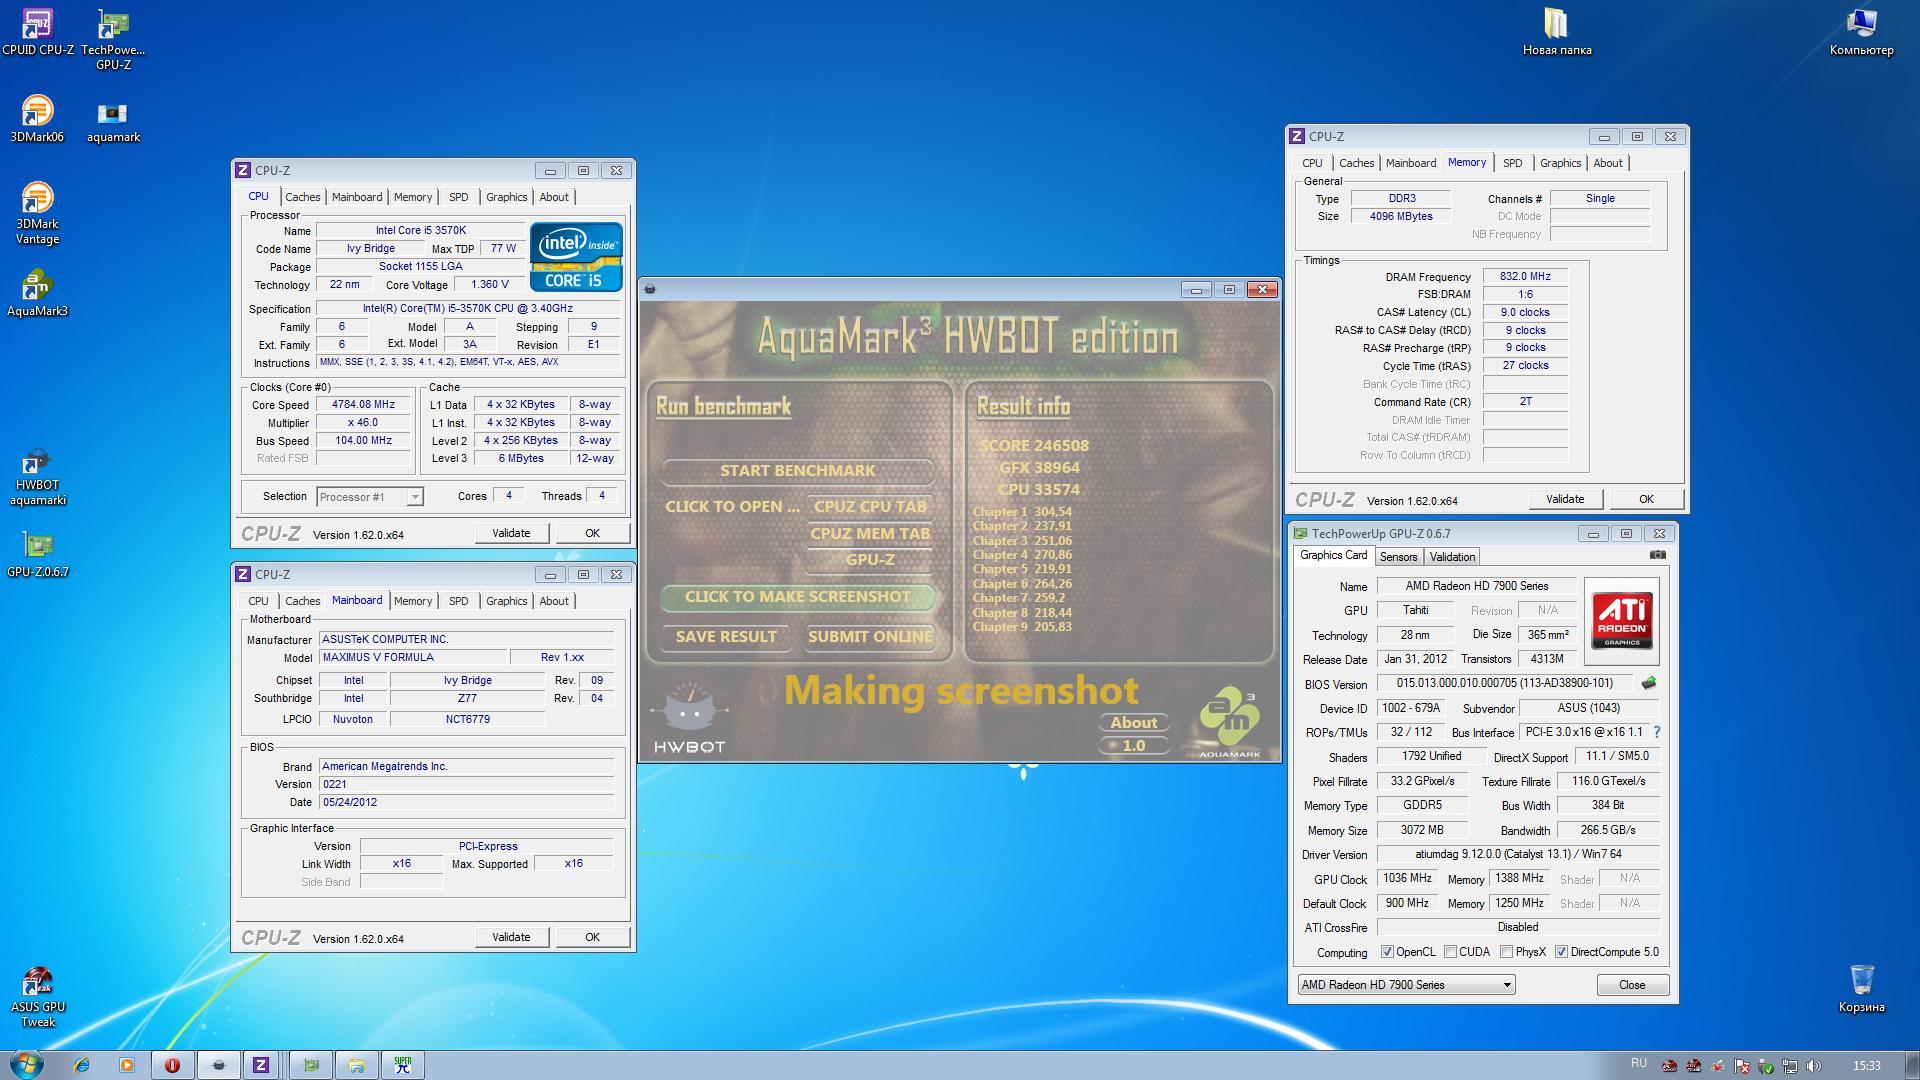
Task: Click the GPU-Z button in AquaMark
Action: click(x=870, y=560)
